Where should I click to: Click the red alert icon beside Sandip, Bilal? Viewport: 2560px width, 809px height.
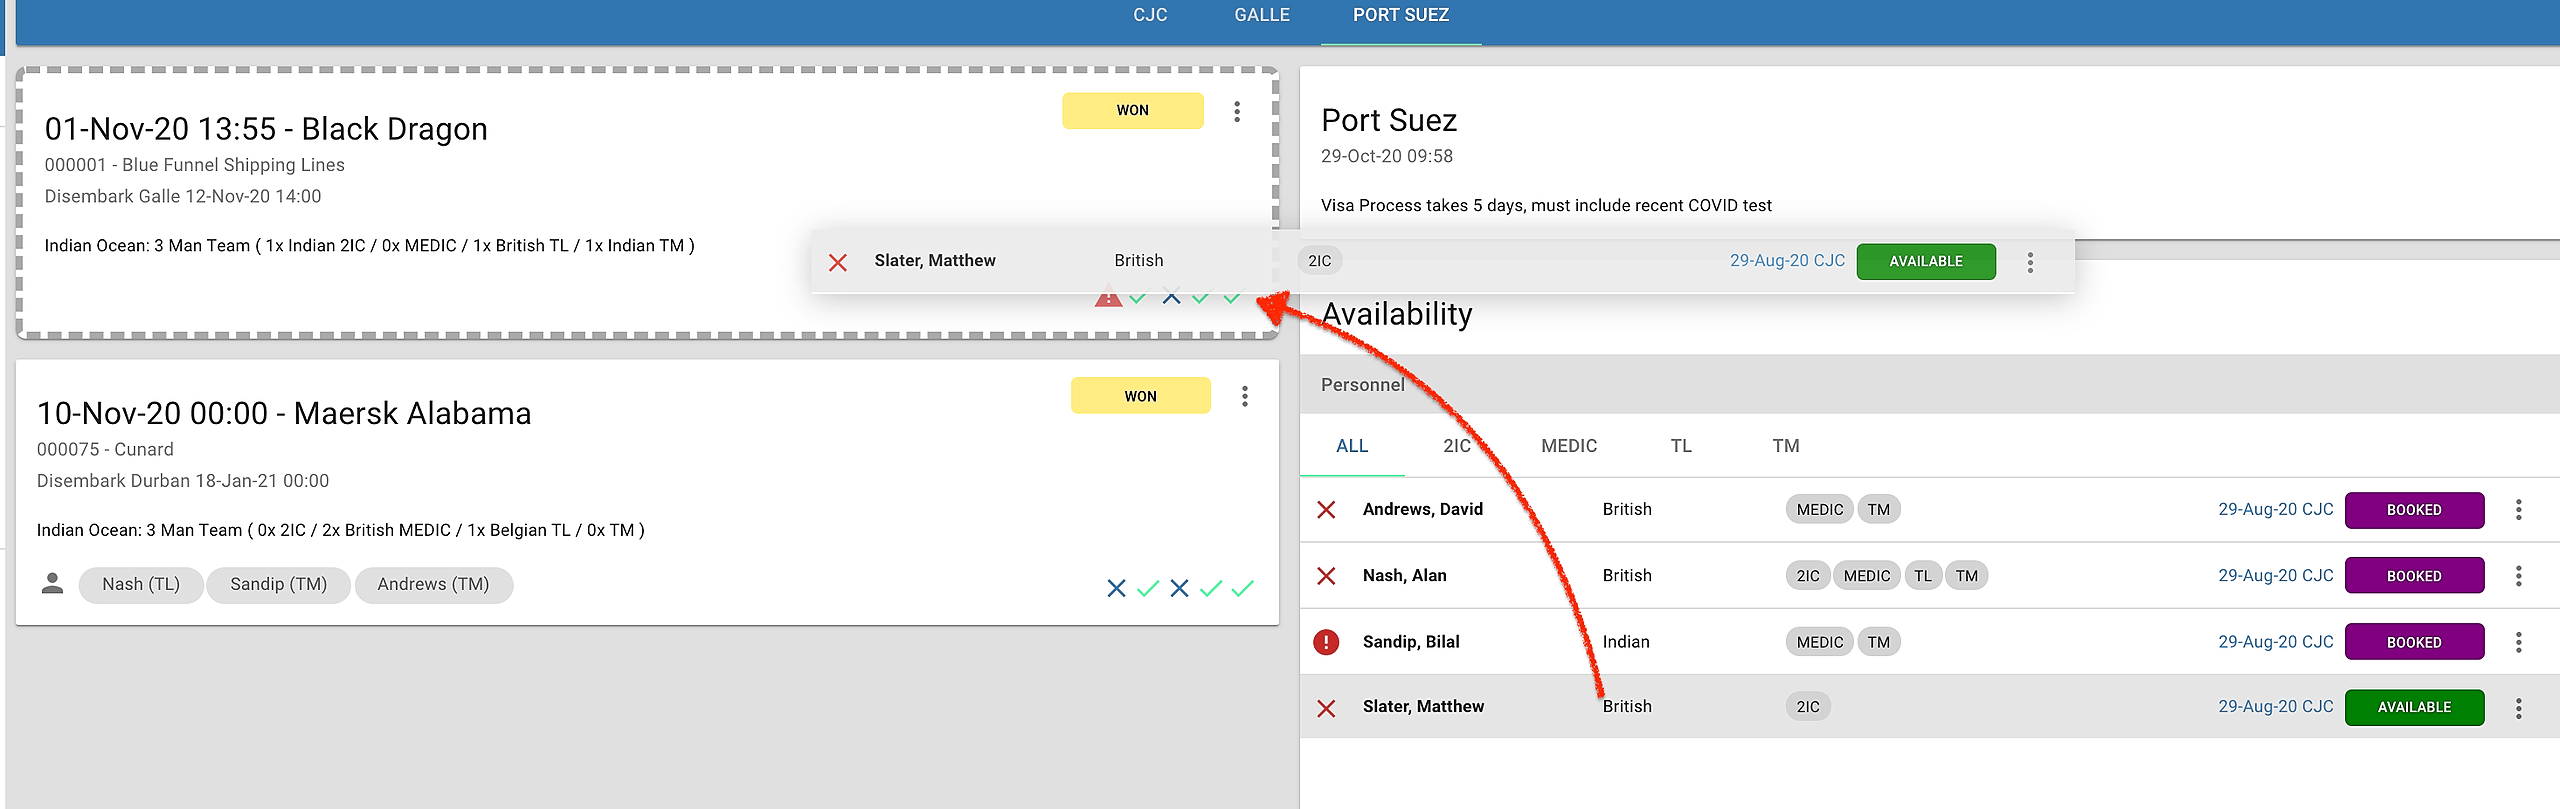click(x=1326, y=642)
